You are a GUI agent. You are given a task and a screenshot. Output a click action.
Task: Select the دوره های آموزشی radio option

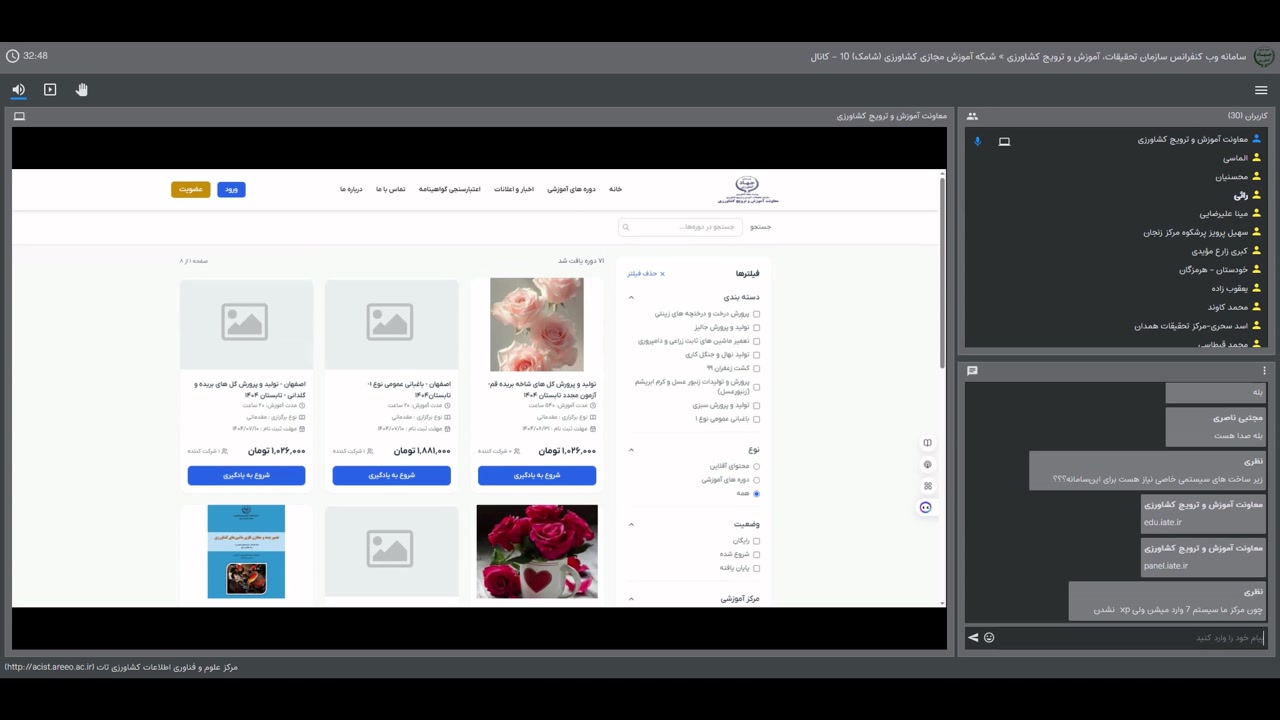756,480
